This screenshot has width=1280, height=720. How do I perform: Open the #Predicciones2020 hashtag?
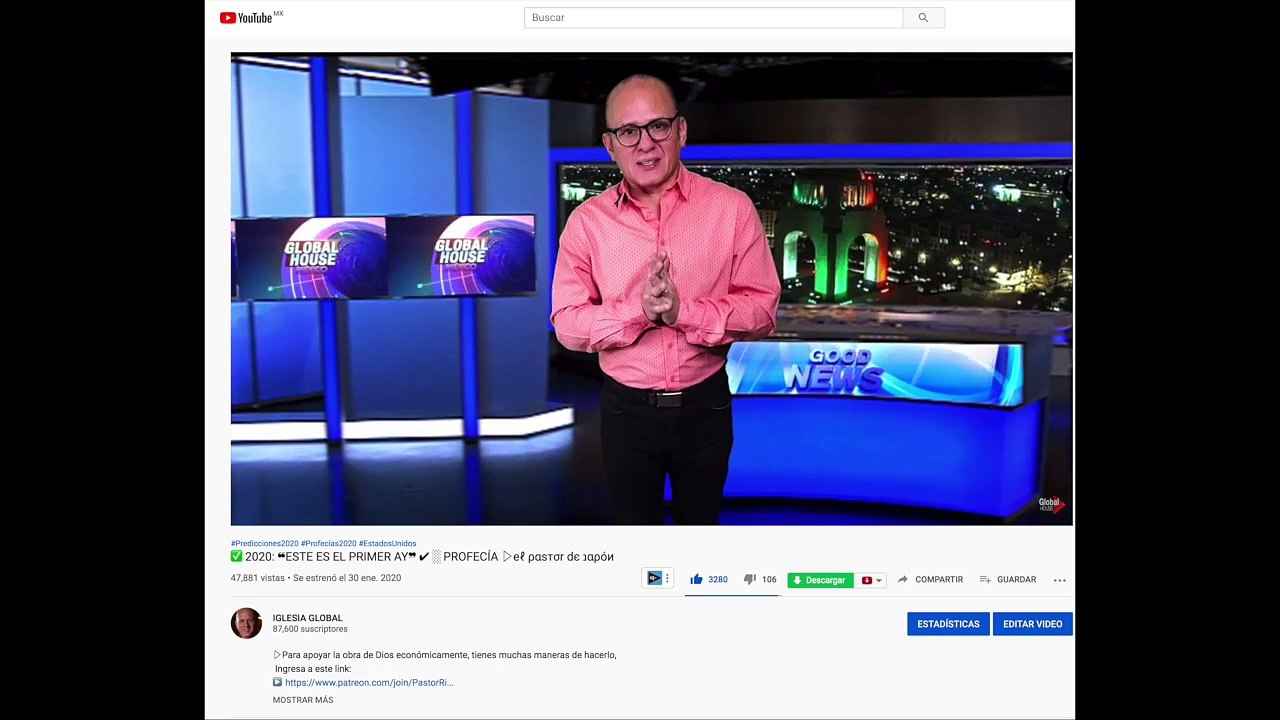click(x=265, y=544)
